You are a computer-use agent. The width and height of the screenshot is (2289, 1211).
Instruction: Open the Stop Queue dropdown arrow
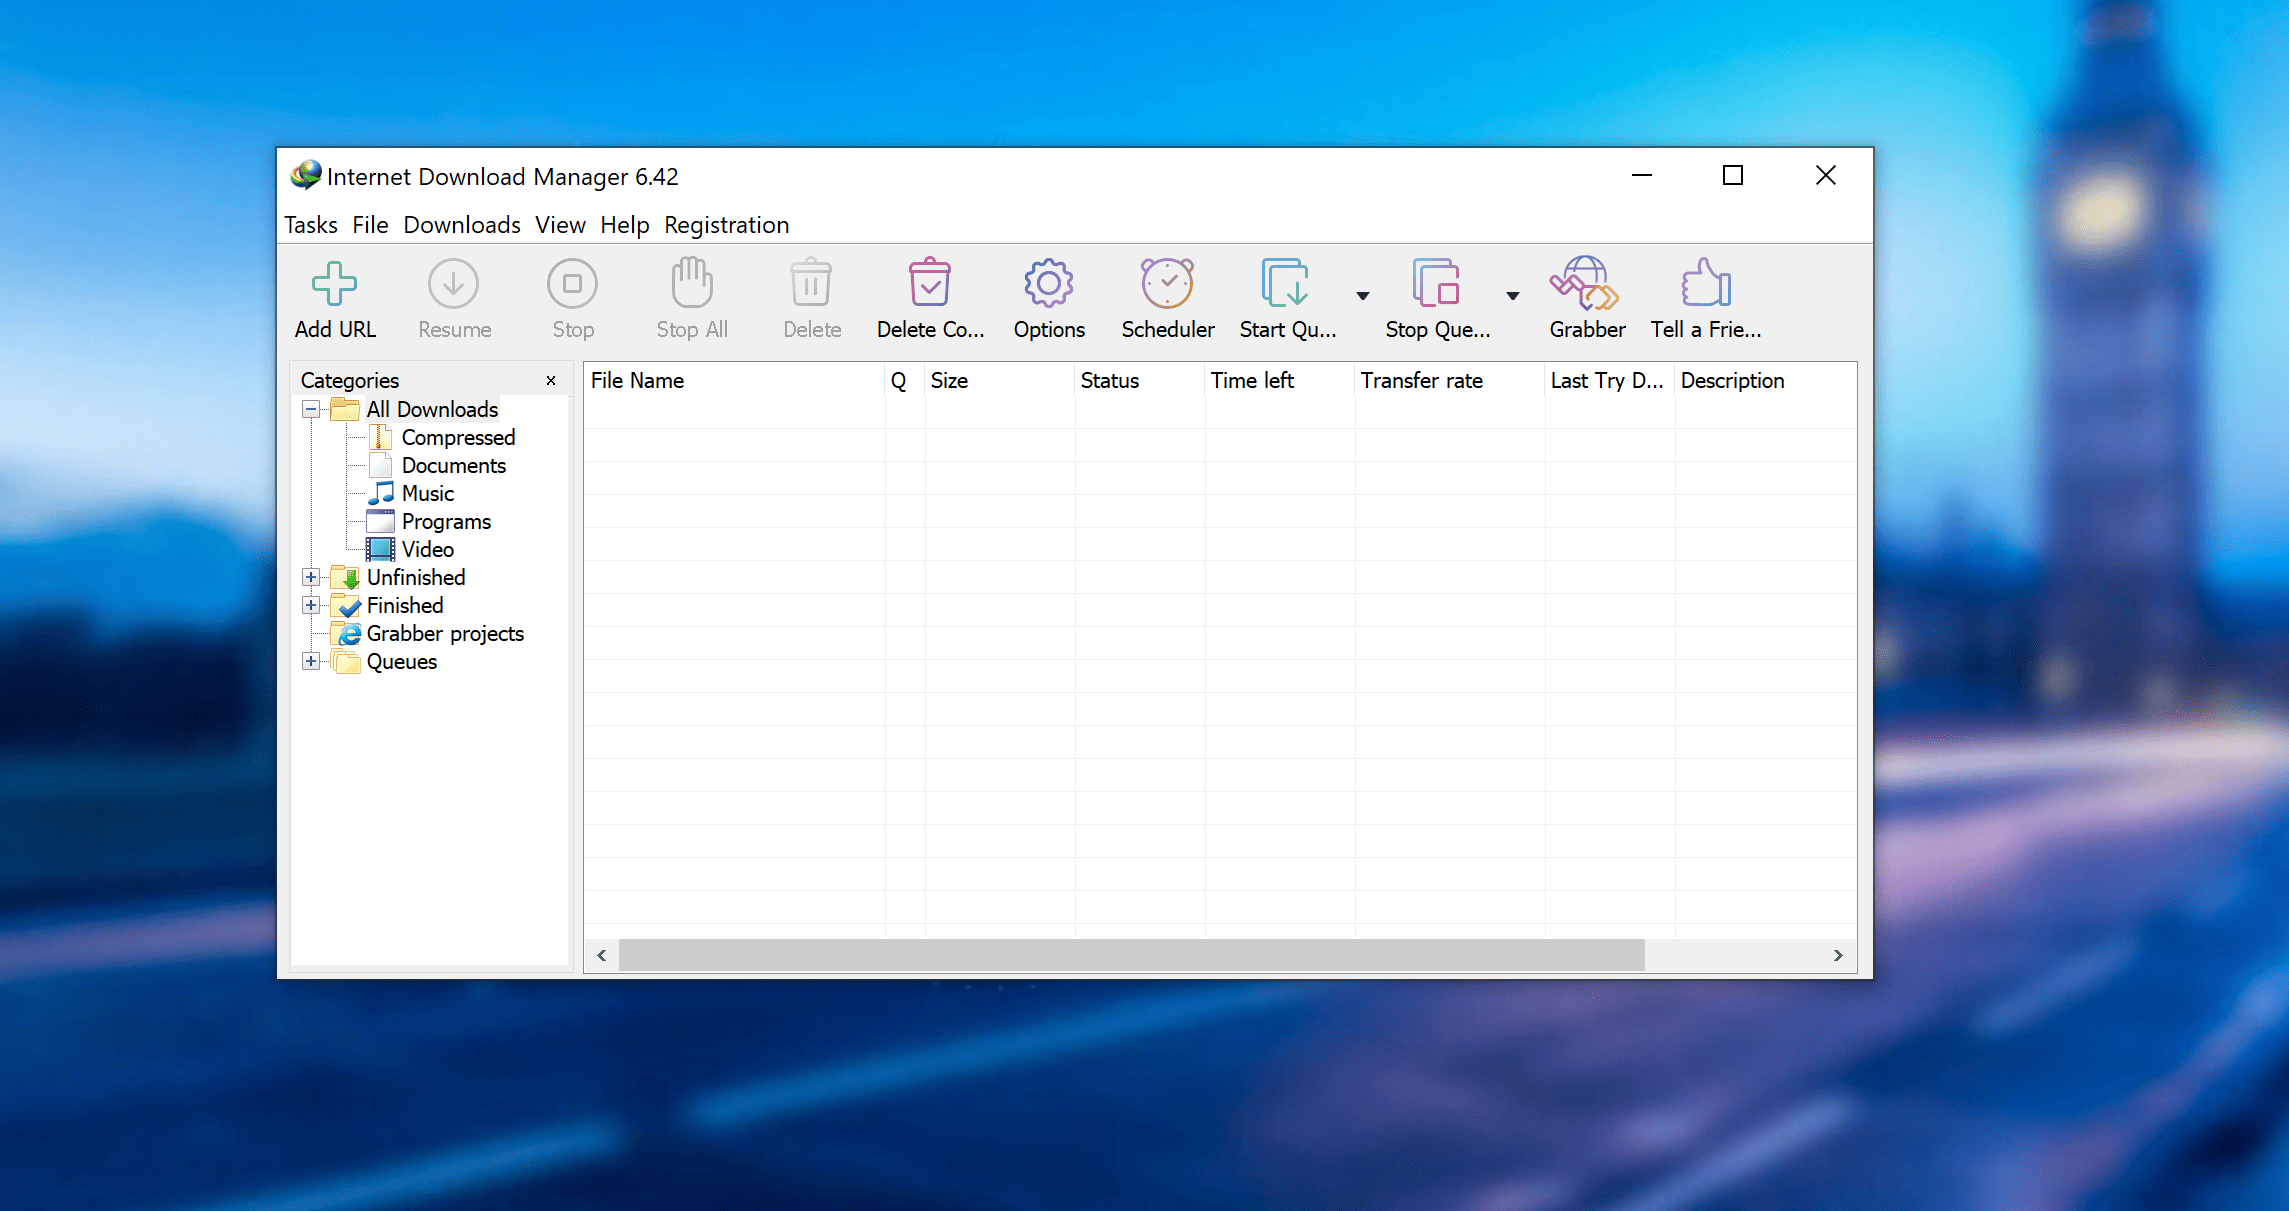pos(1512,296)
